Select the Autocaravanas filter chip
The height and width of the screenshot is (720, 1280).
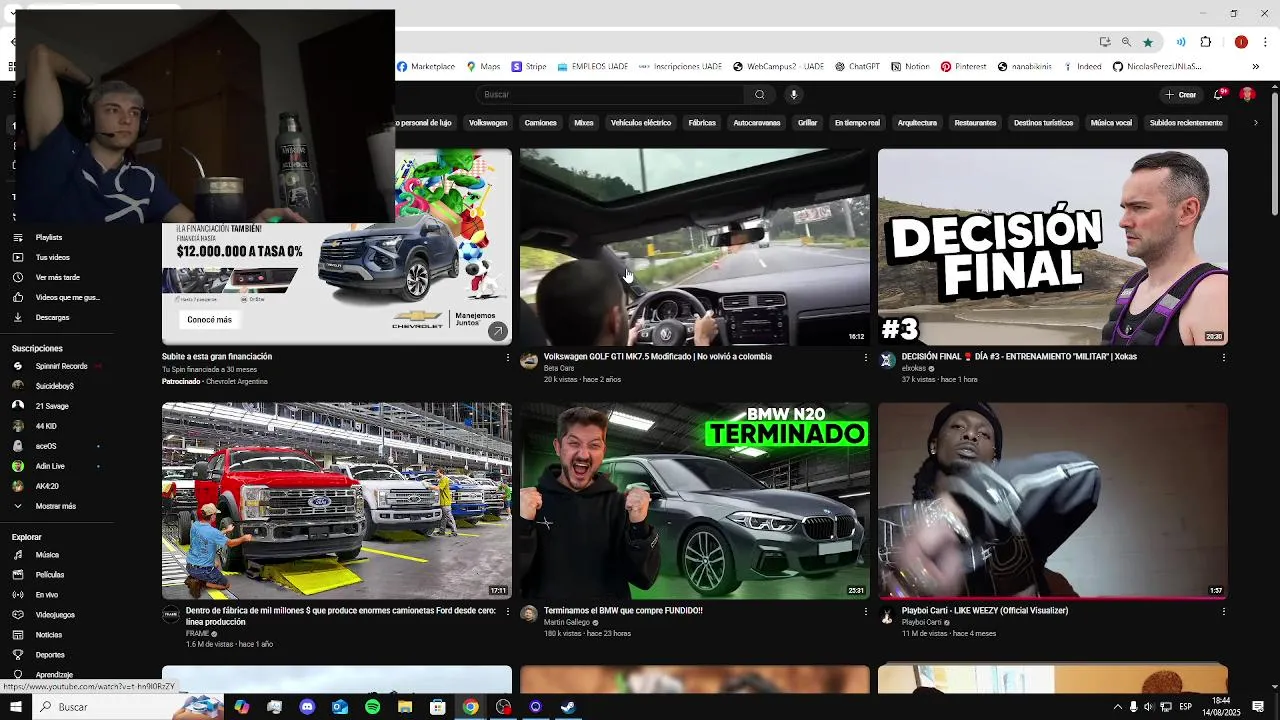point(757,123)
